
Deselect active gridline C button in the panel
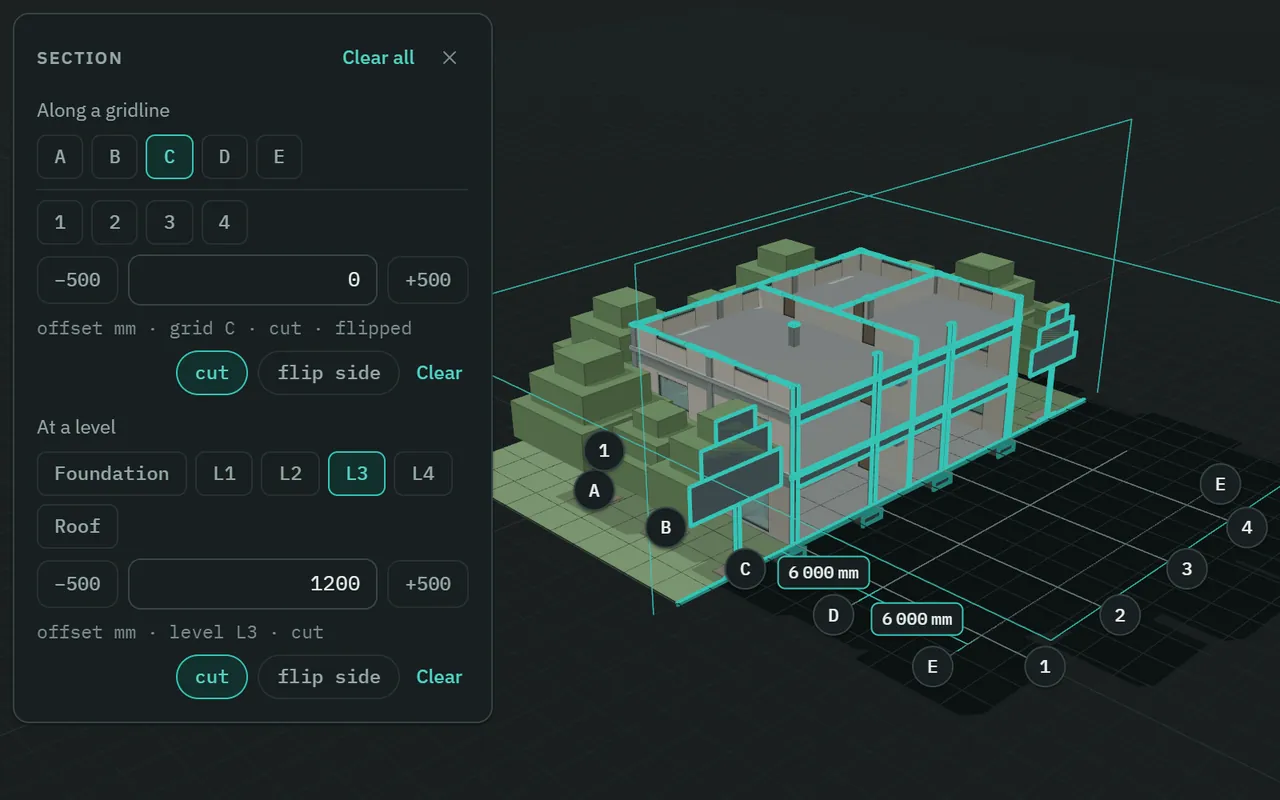point(170,157)
